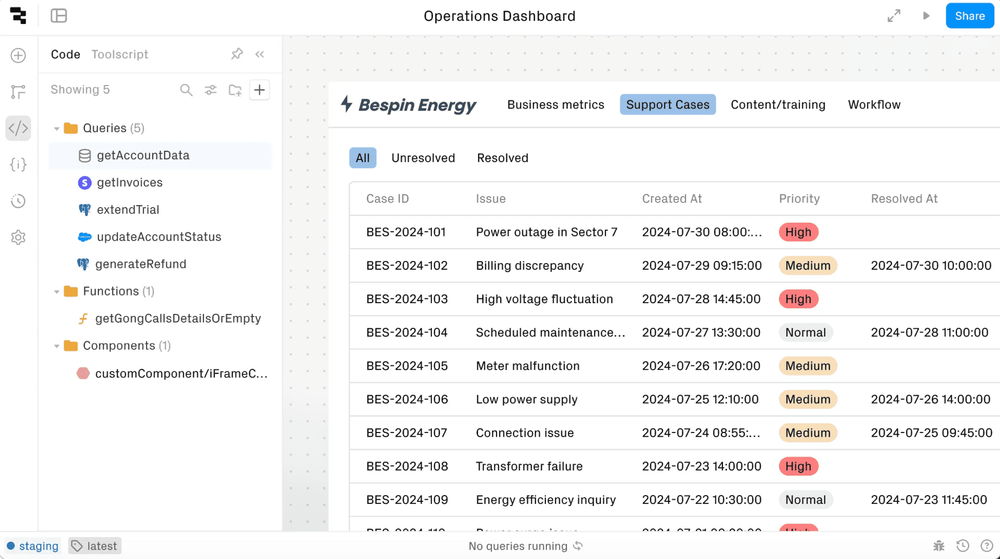Search queries with magnifier icon
The image size is (1000, 559).
point(186,90)
